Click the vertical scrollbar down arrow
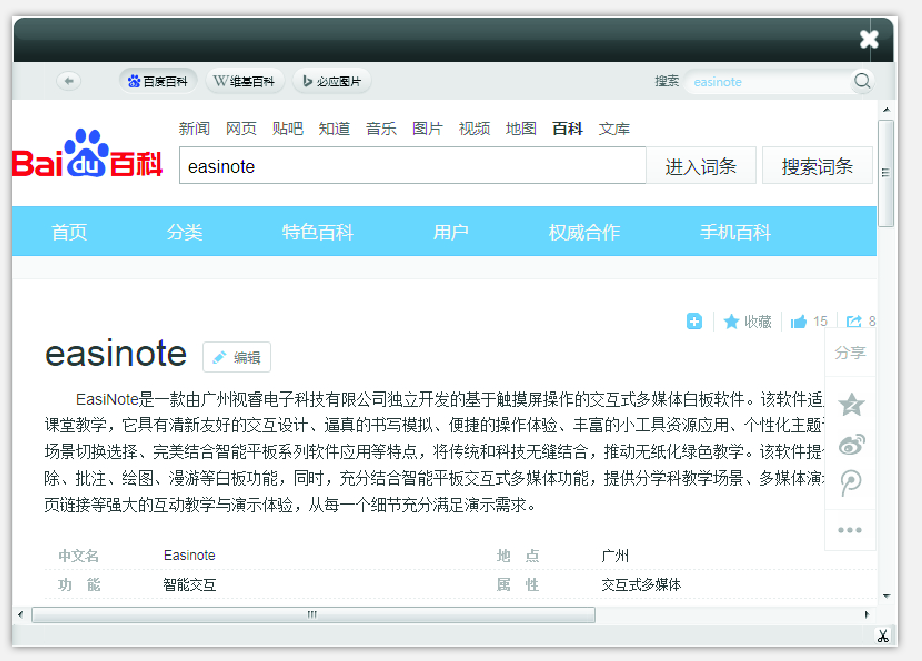The width and height of the screenshot is (922, 661). pyautogui.click(x=886, y=596)
